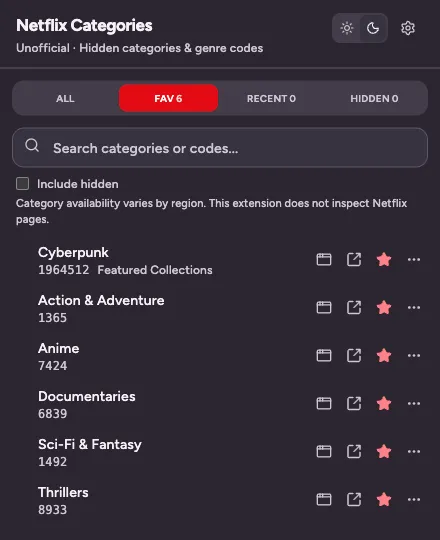
Task: Switch to dark theme moon icon
Action: (373, 28)
